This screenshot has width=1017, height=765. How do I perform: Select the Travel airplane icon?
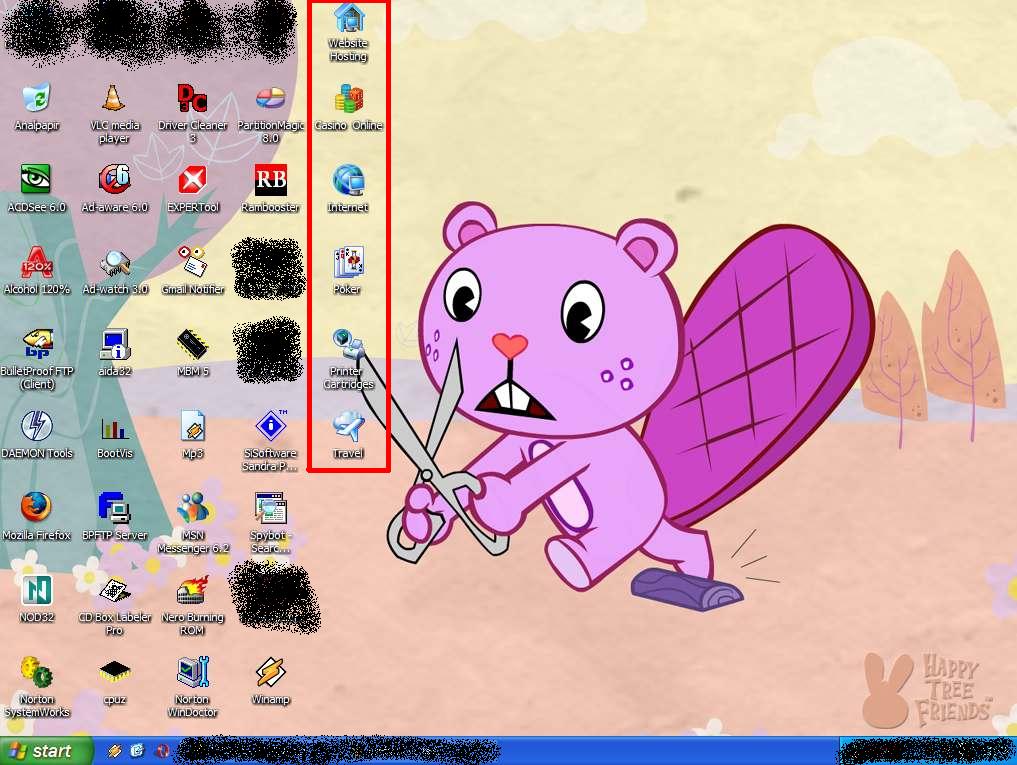point(349,426)
